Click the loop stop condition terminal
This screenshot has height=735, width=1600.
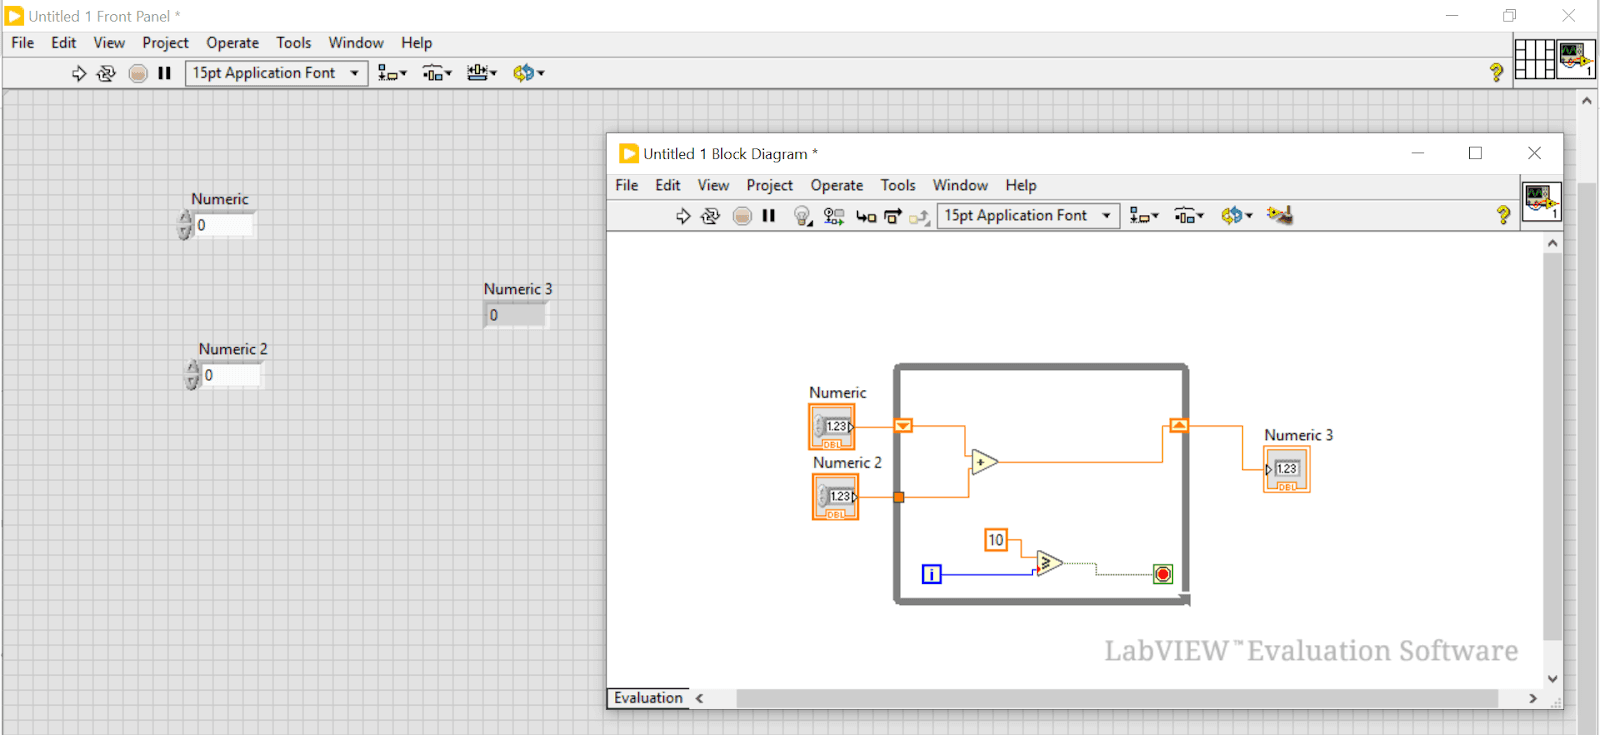click(1162, 574)
